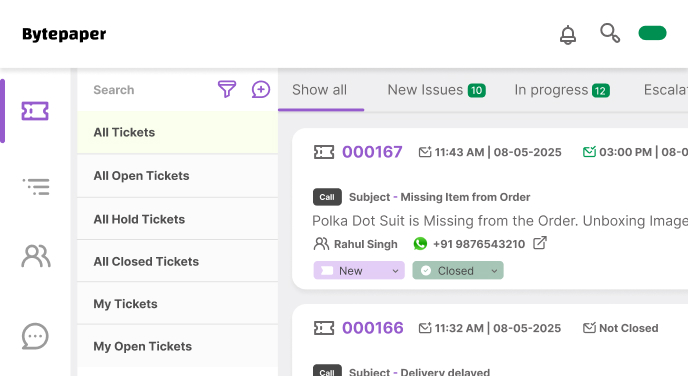Select All Hold Tickets view

click(x=177, y=219)
